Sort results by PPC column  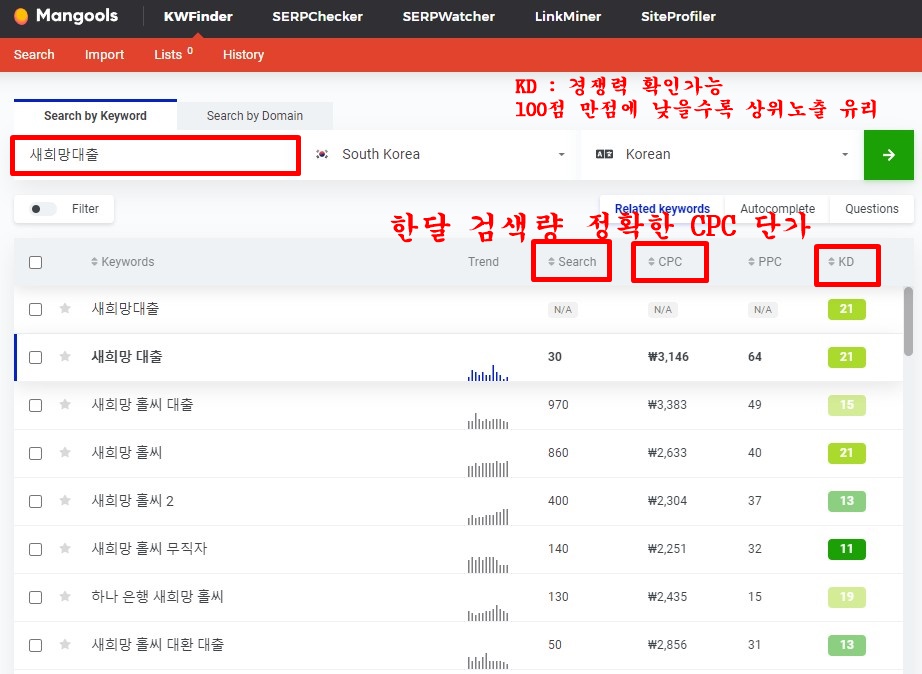click(x=764, y=262)
